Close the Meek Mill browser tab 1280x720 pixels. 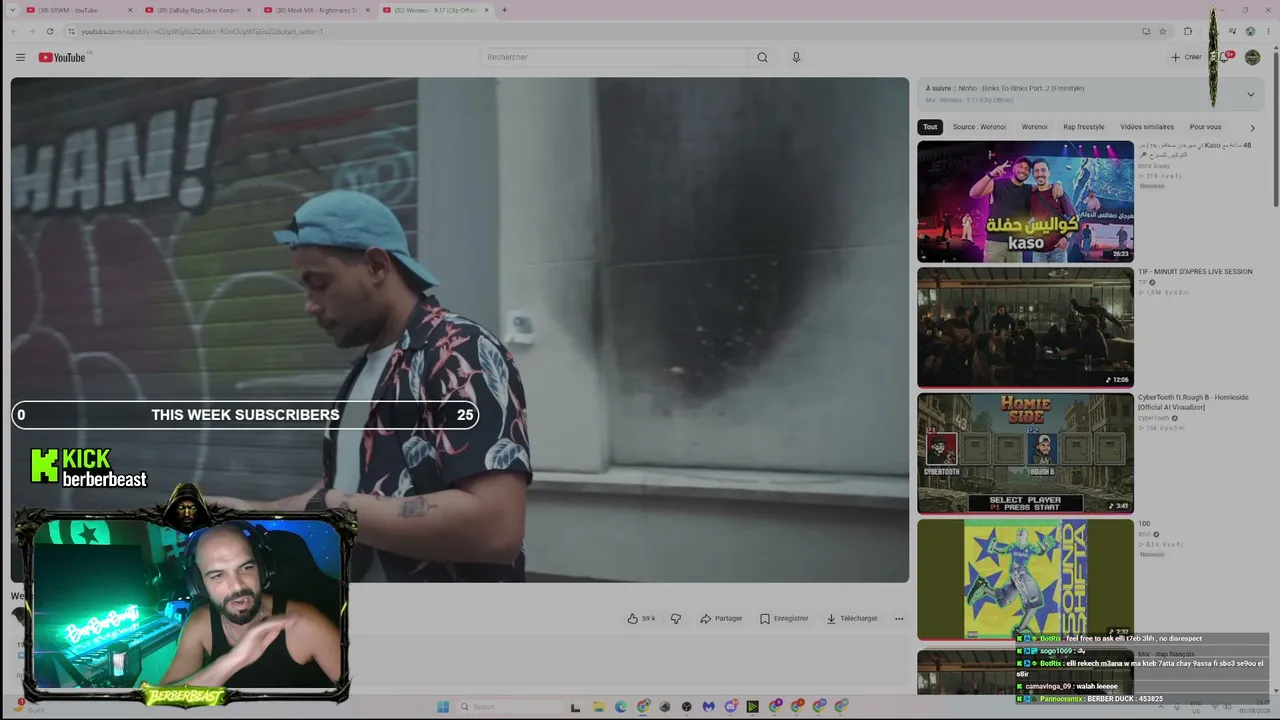coord(367,10)
